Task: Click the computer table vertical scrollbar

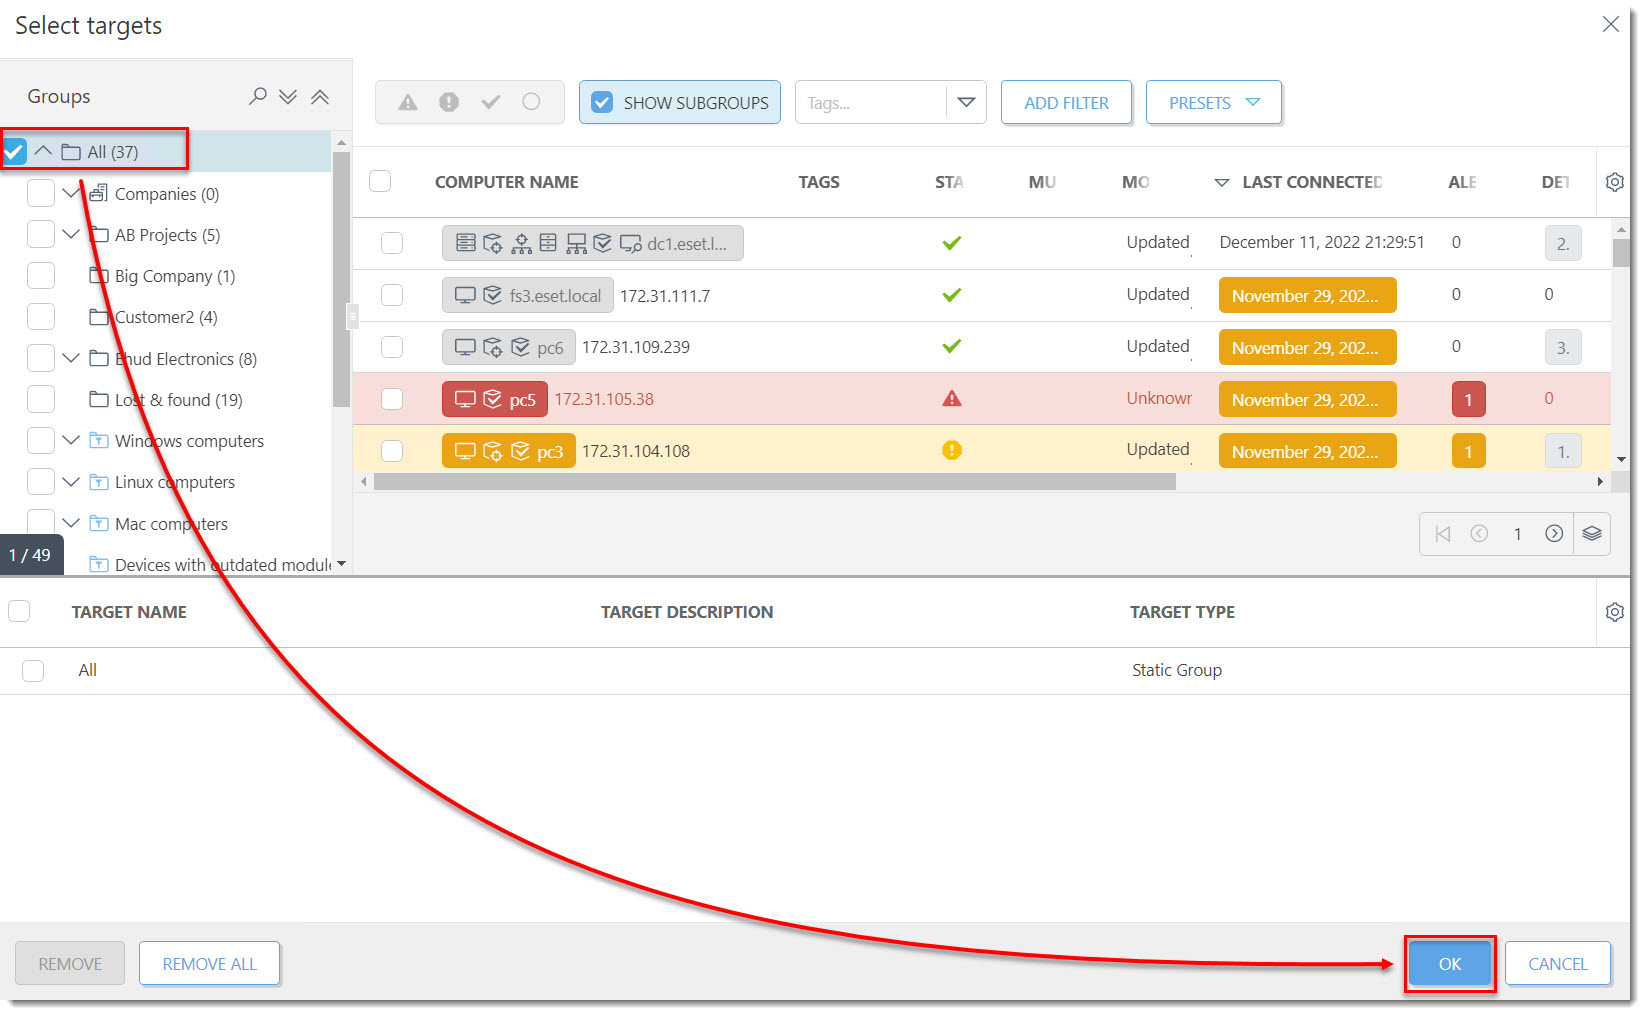Action: (x=1620, y=253)
